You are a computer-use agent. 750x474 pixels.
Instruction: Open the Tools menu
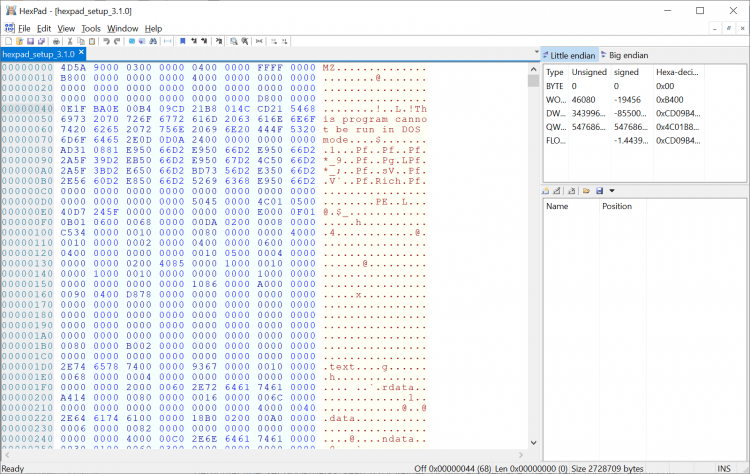coord(91,28)
